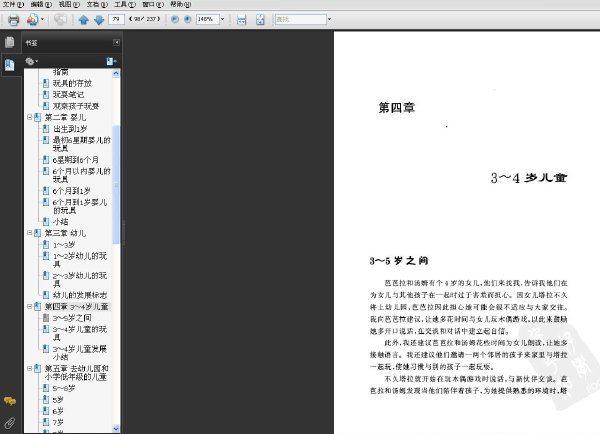Open the zoom level dropdown arrow
The height and width of the screenshot is (434, 600).
click(x=222, y=19)
